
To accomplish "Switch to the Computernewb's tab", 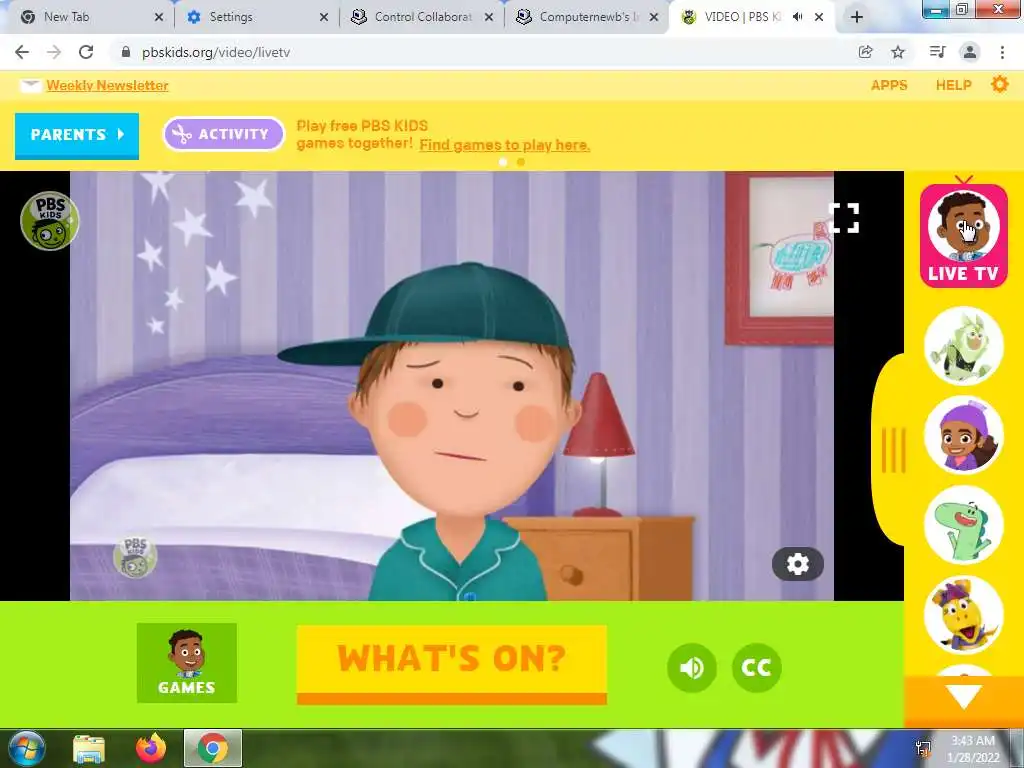I will tap(586, 17).
